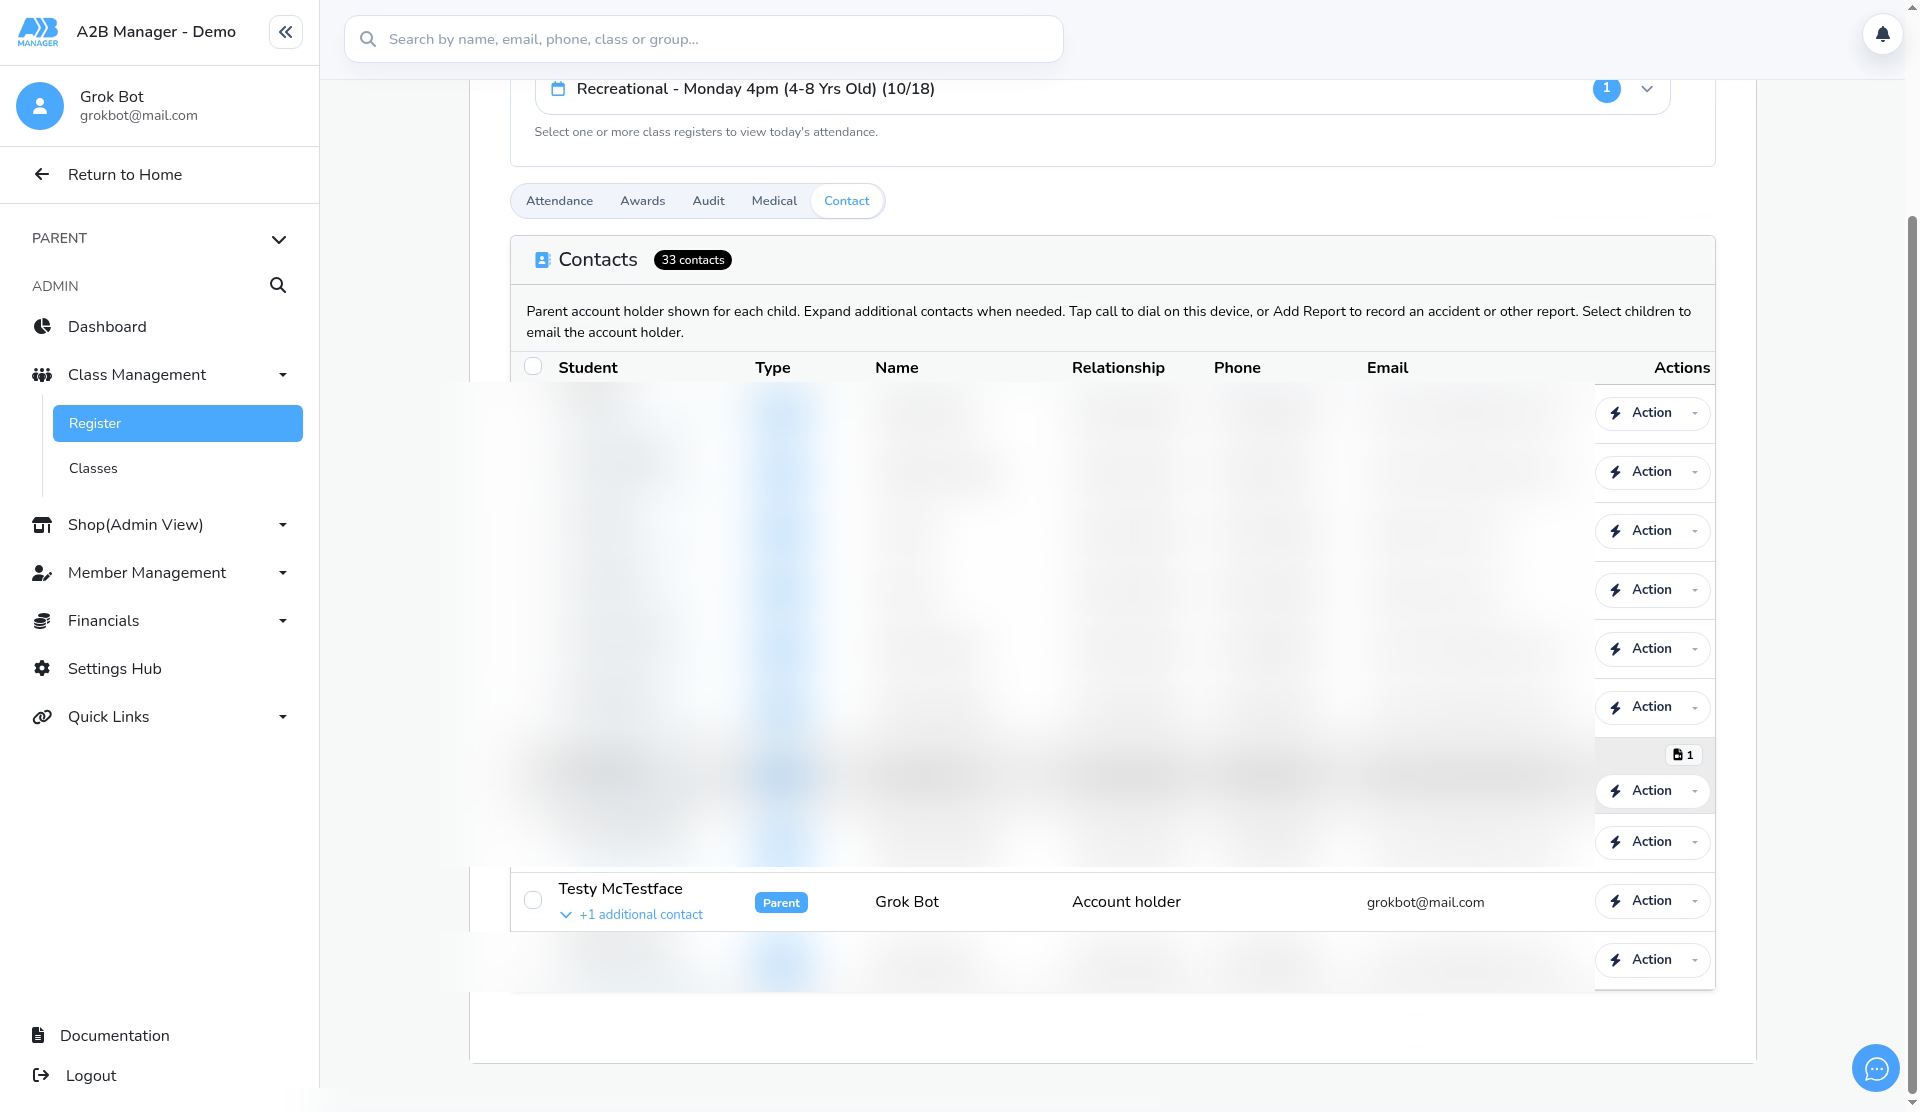The height and width of the screenshot is (1112, 1920).
Task: Click the admin menu search icon
Action: click(278, 285)
